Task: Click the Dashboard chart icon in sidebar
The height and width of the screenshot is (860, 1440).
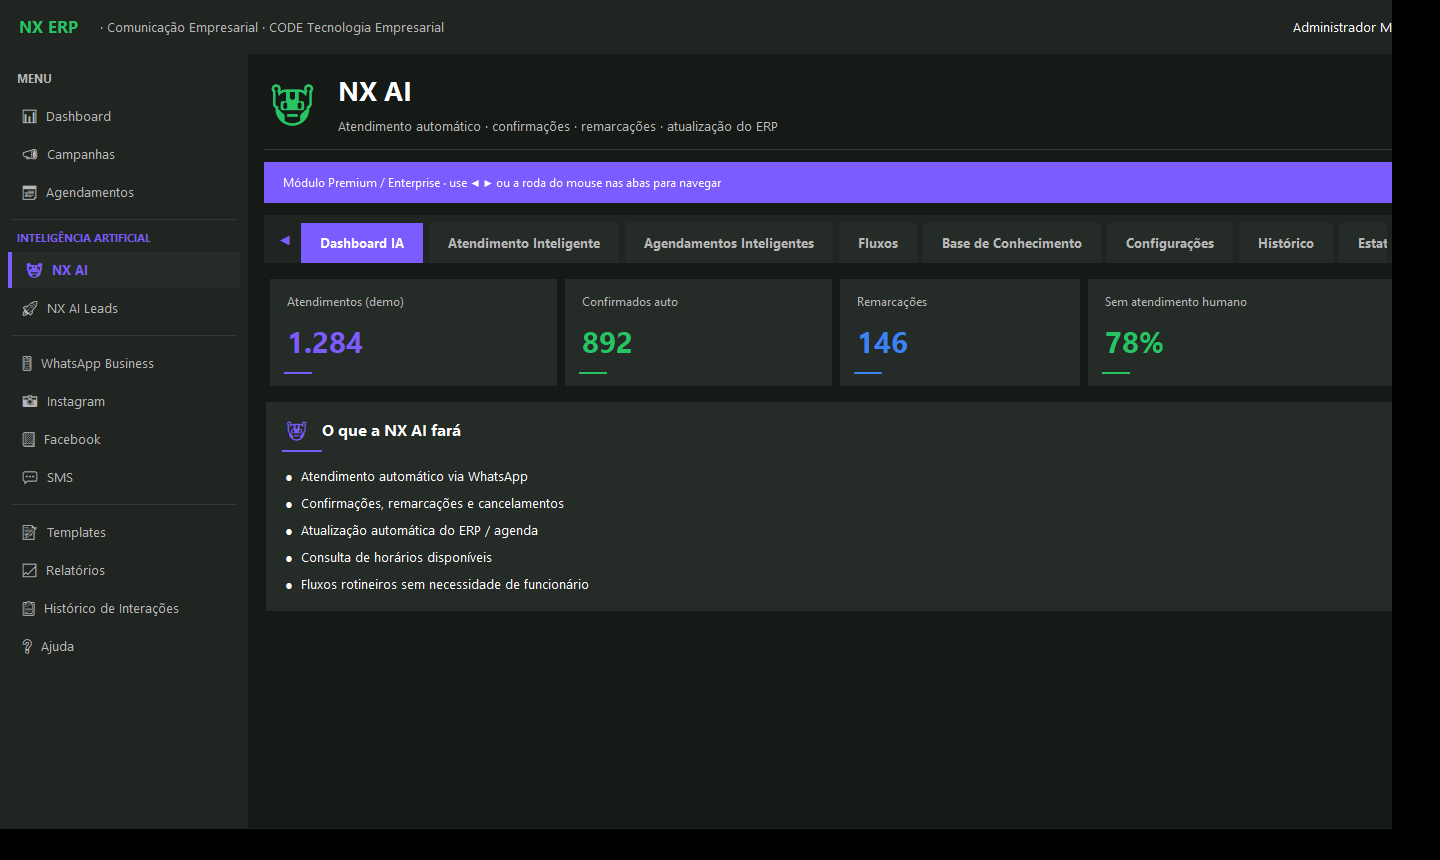Action: [29, 117]
